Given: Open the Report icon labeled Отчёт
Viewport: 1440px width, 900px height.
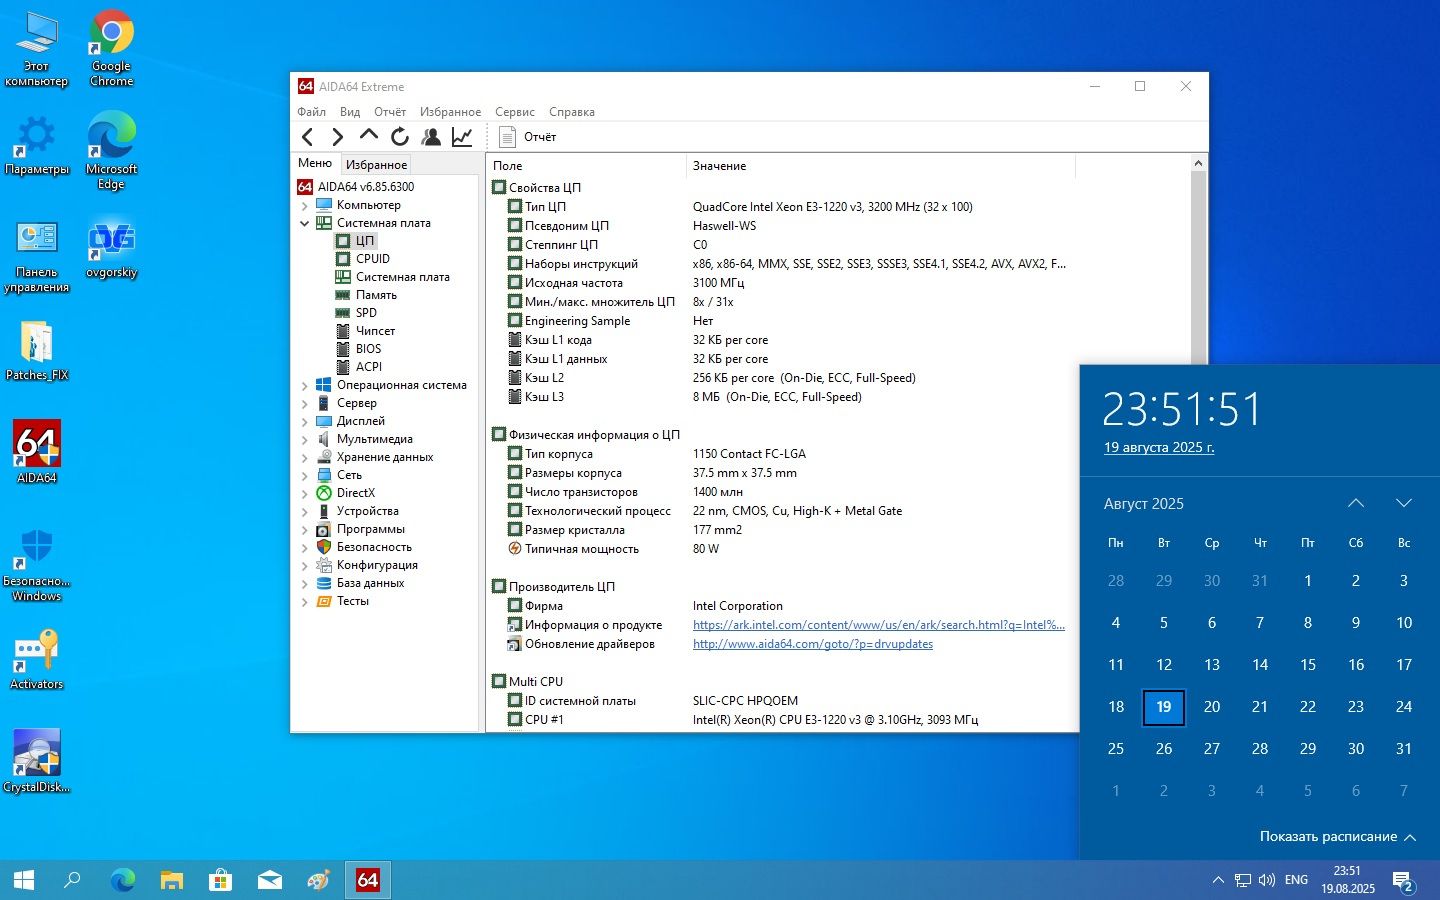Looking at the screenshot, I should 527,137.
